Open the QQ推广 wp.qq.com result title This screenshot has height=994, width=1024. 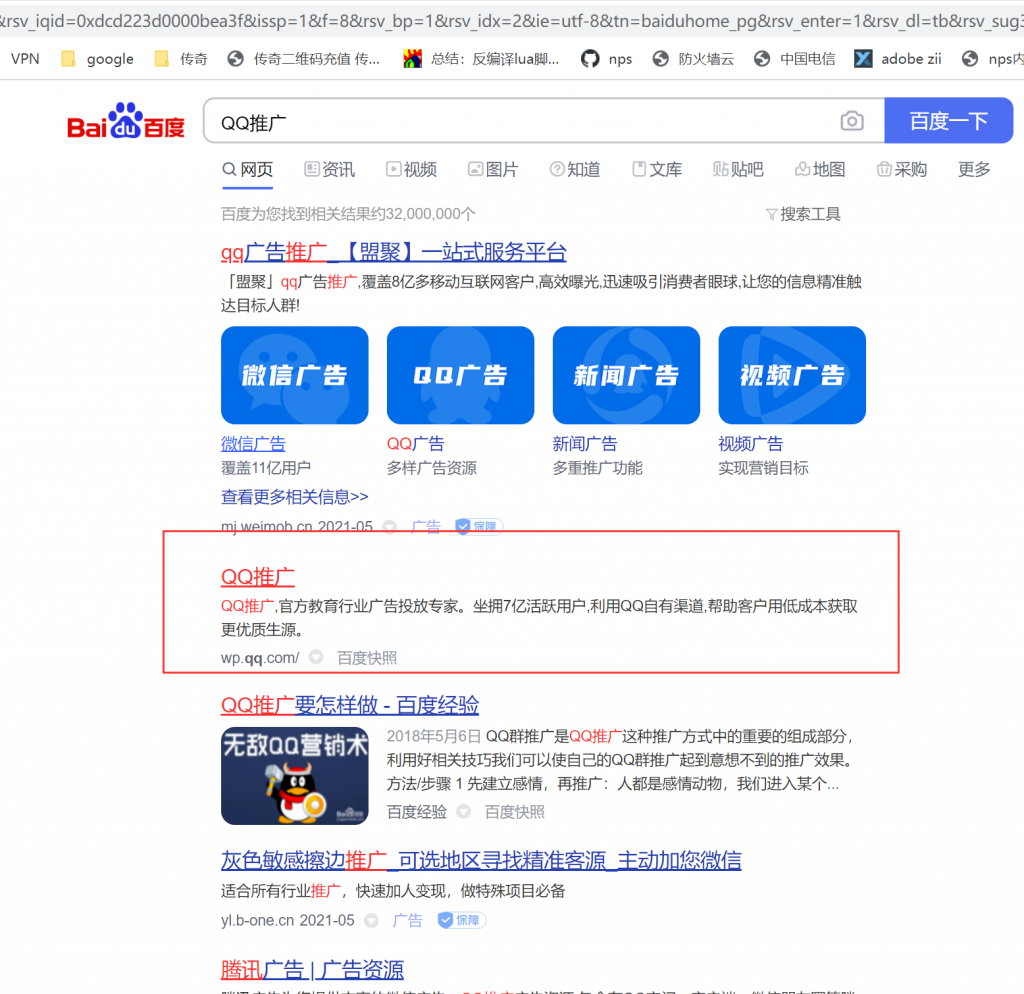(257, 577)
